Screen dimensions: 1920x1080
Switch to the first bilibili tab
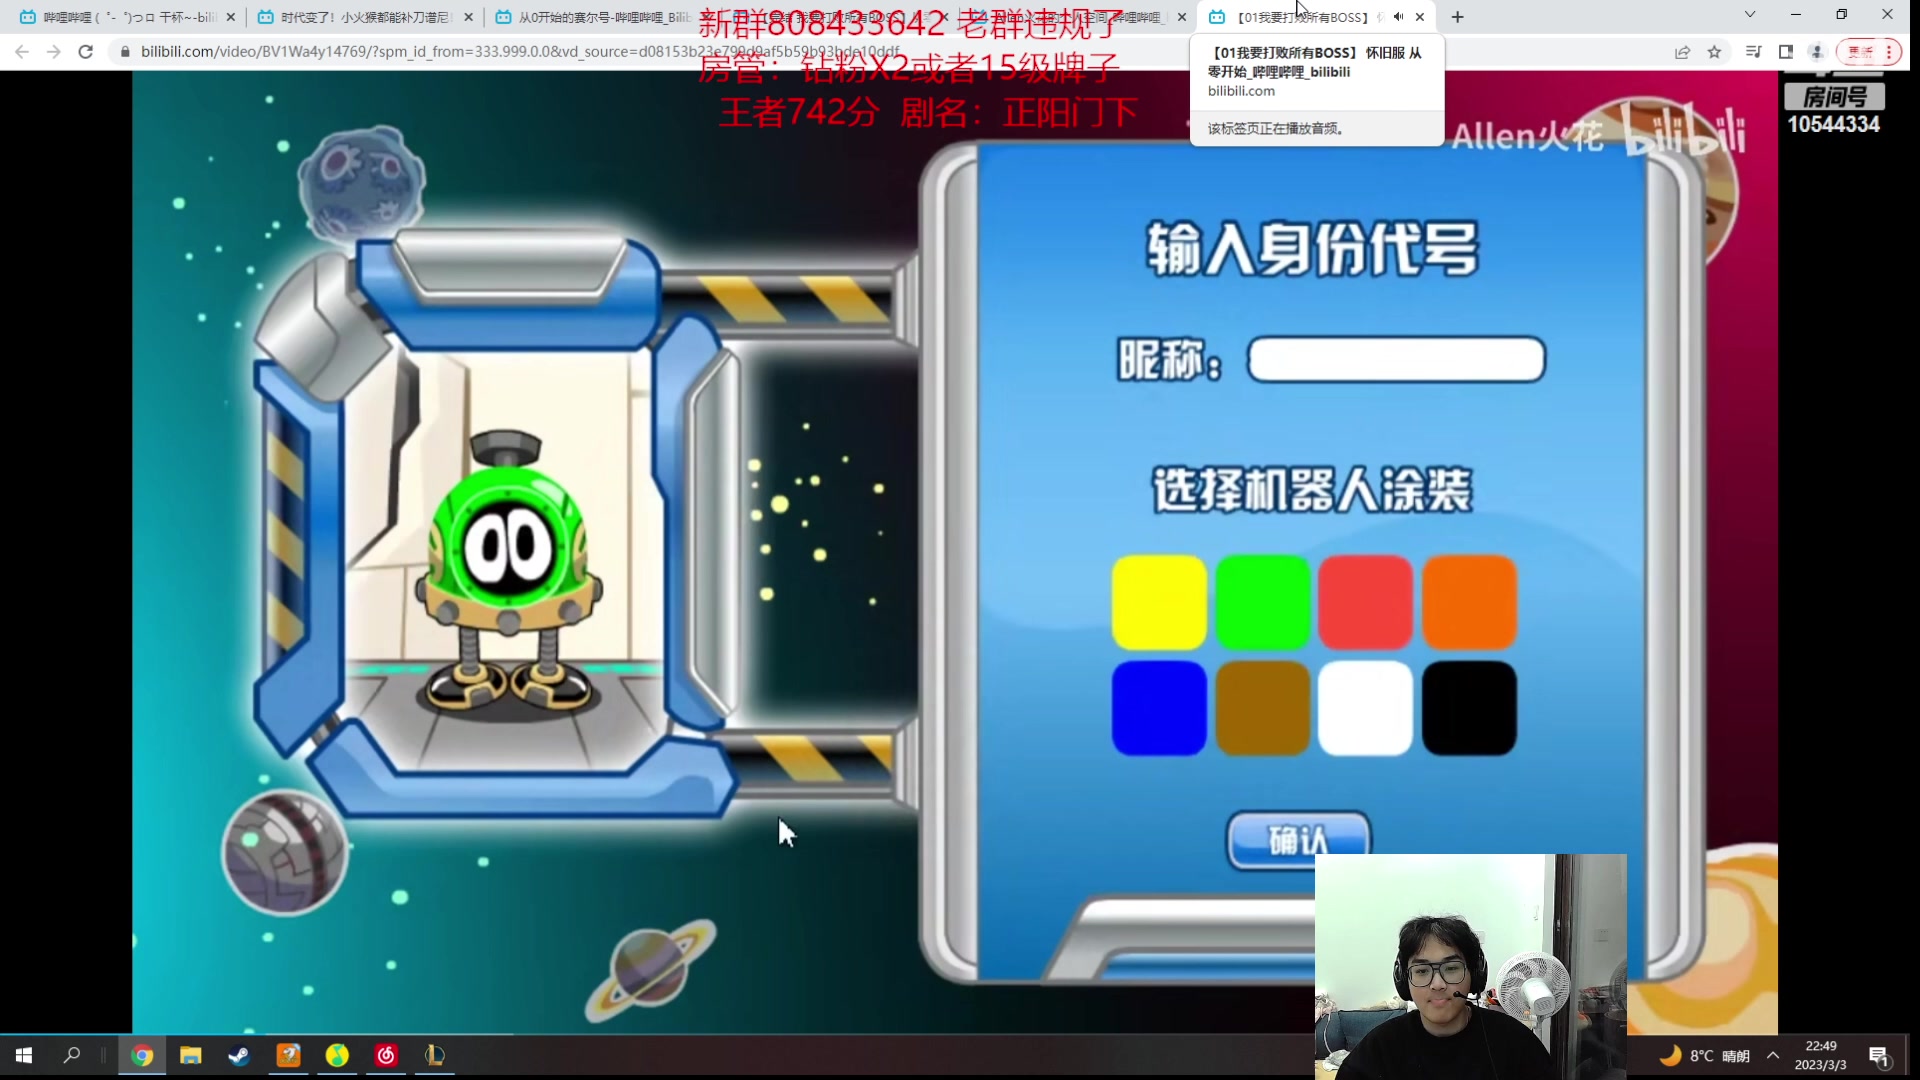tap(125, 17)
